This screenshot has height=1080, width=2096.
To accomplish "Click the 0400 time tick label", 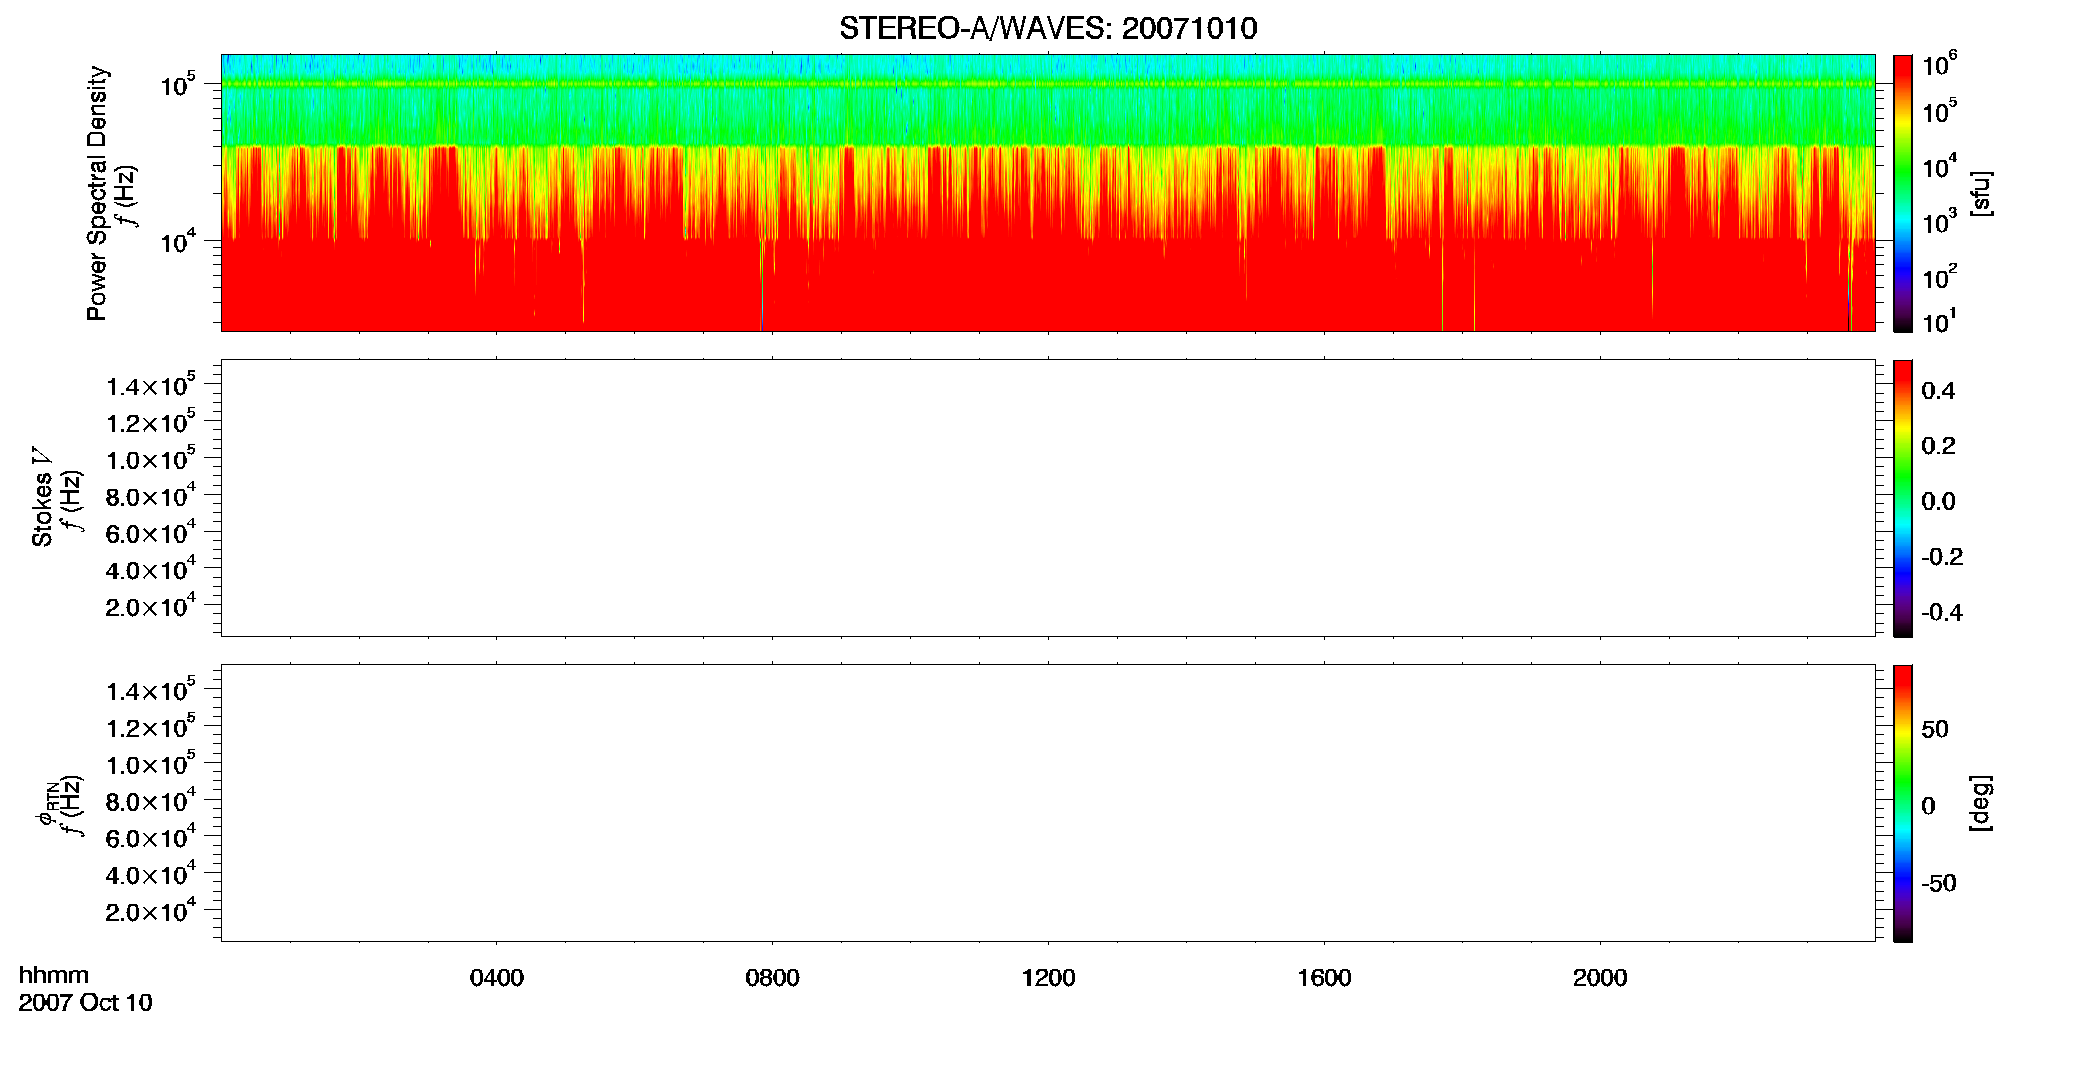I will point(497,978).
